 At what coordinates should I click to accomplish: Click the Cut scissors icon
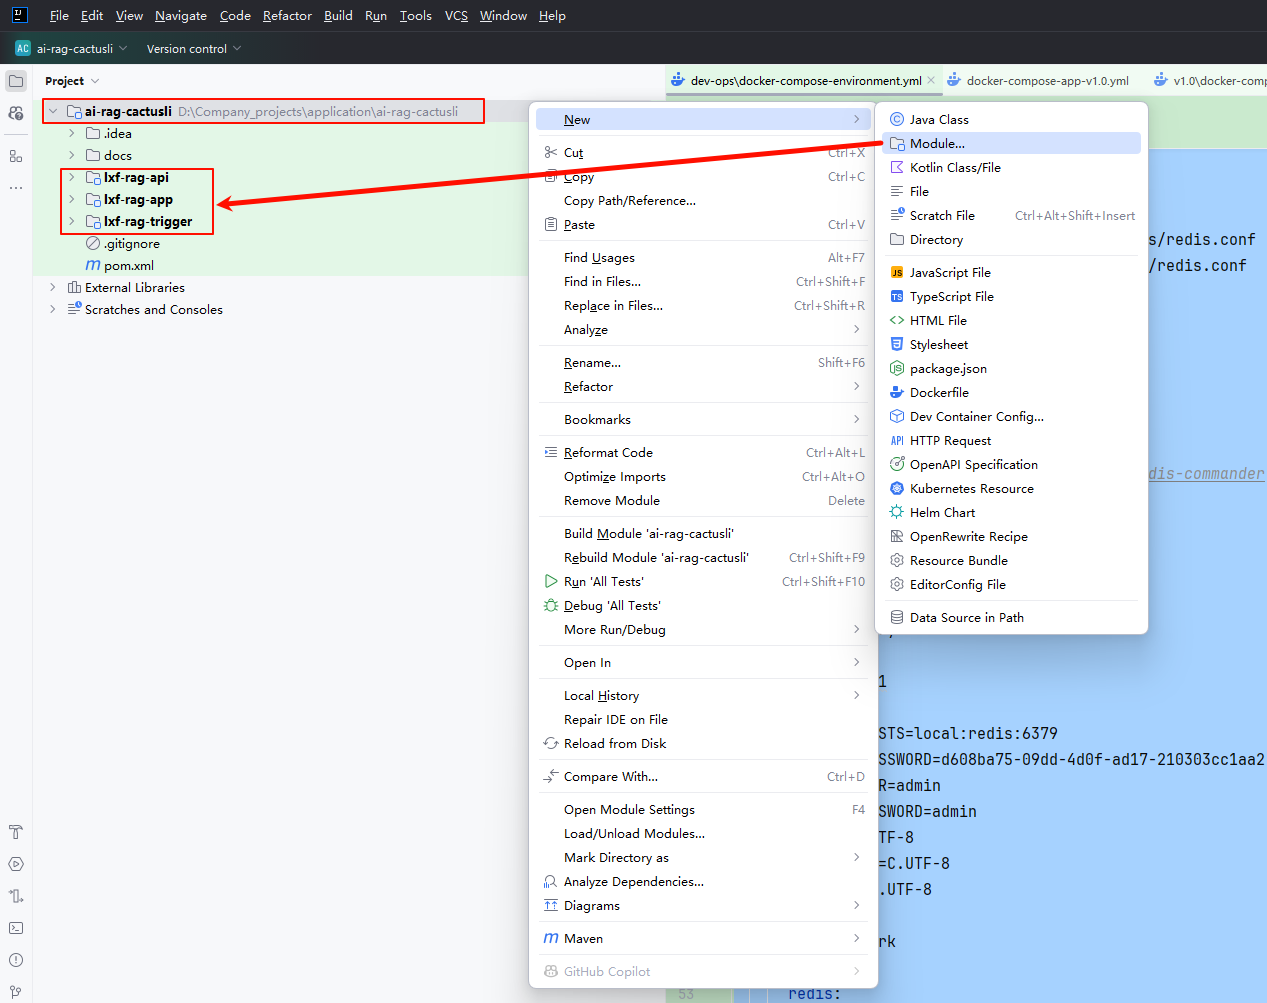pos(551,152)
